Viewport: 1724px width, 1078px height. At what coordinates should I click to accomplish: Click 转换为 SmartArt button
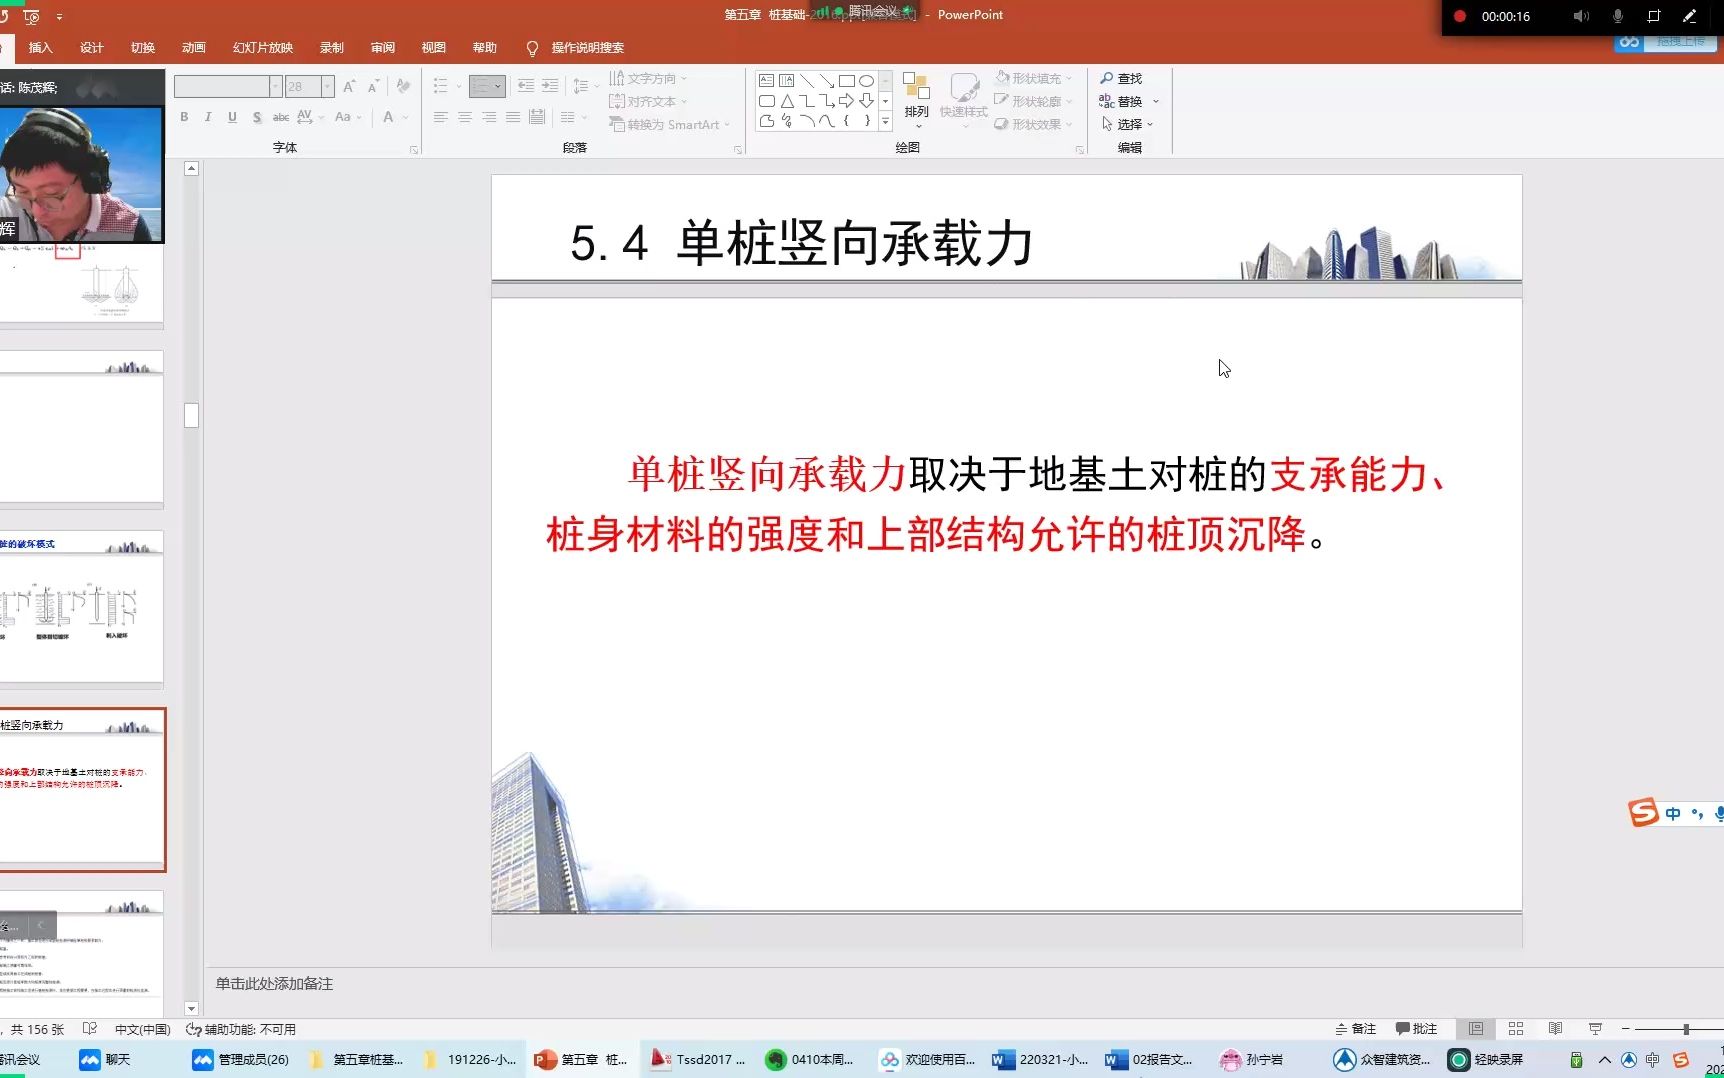coord(669,124)
